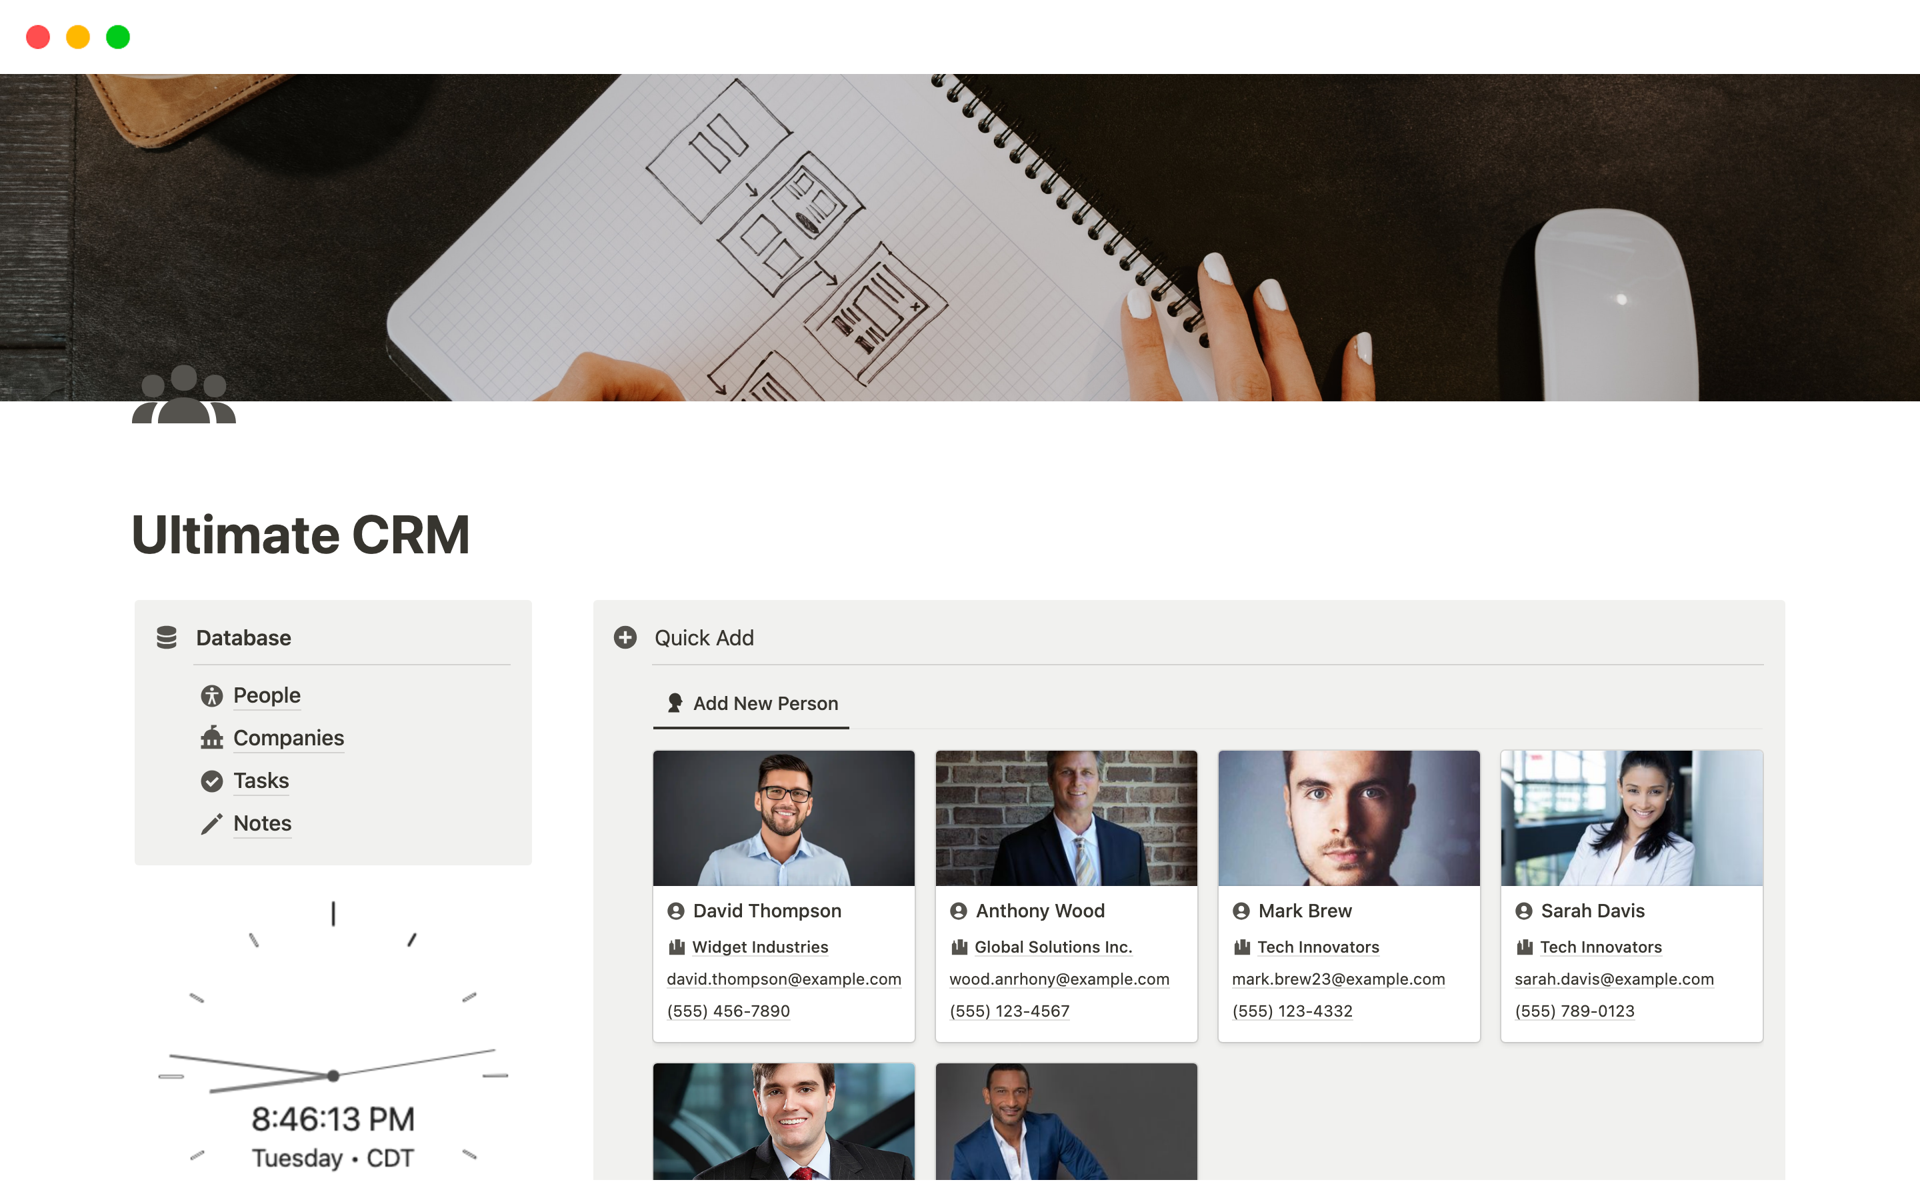Toggle People section in navigation
This screenshot has width=1920, height=1200.
[267, 694]
